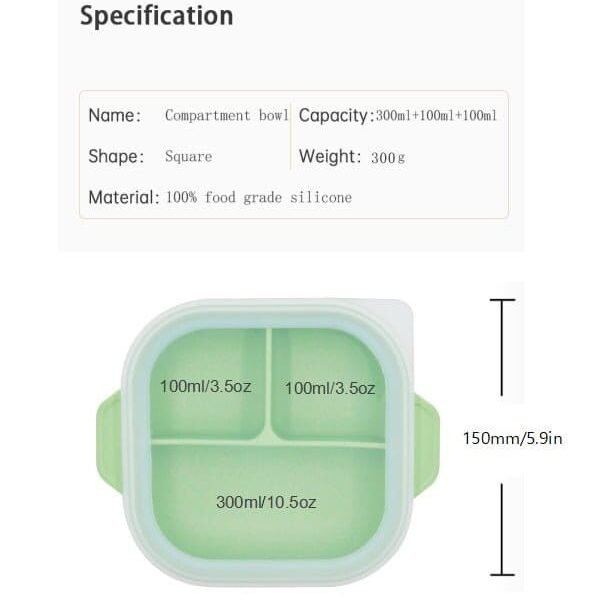
Task: Click the Material label
Action: 124,197
